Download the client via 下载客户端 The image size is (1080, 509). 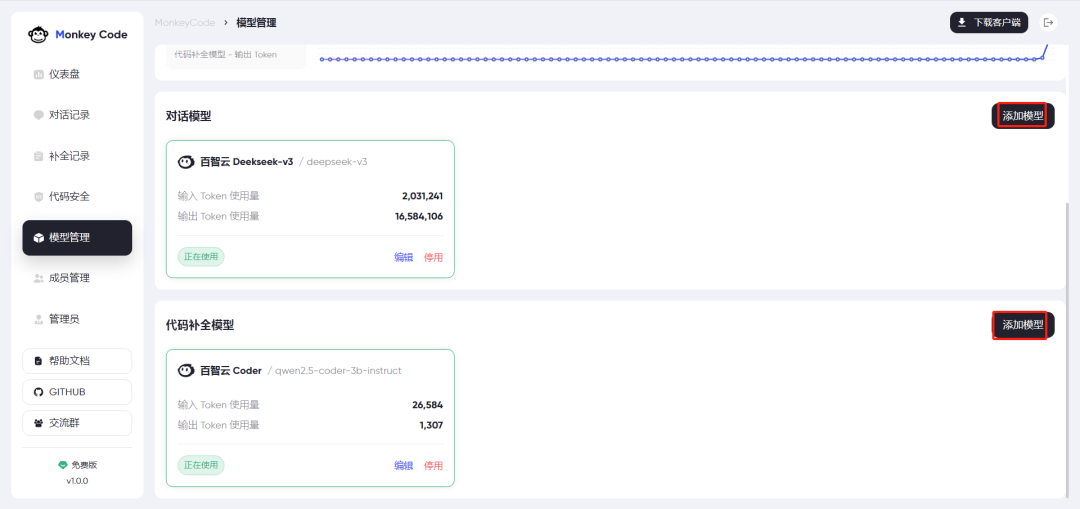pos(988,23)
